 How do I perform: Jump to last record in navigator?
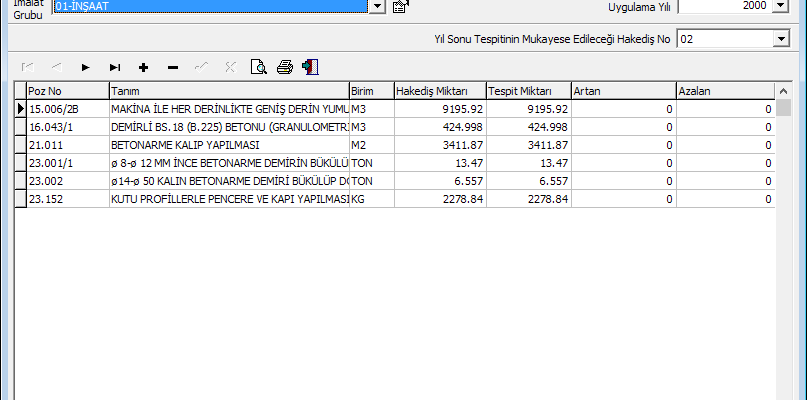[115, 67]
